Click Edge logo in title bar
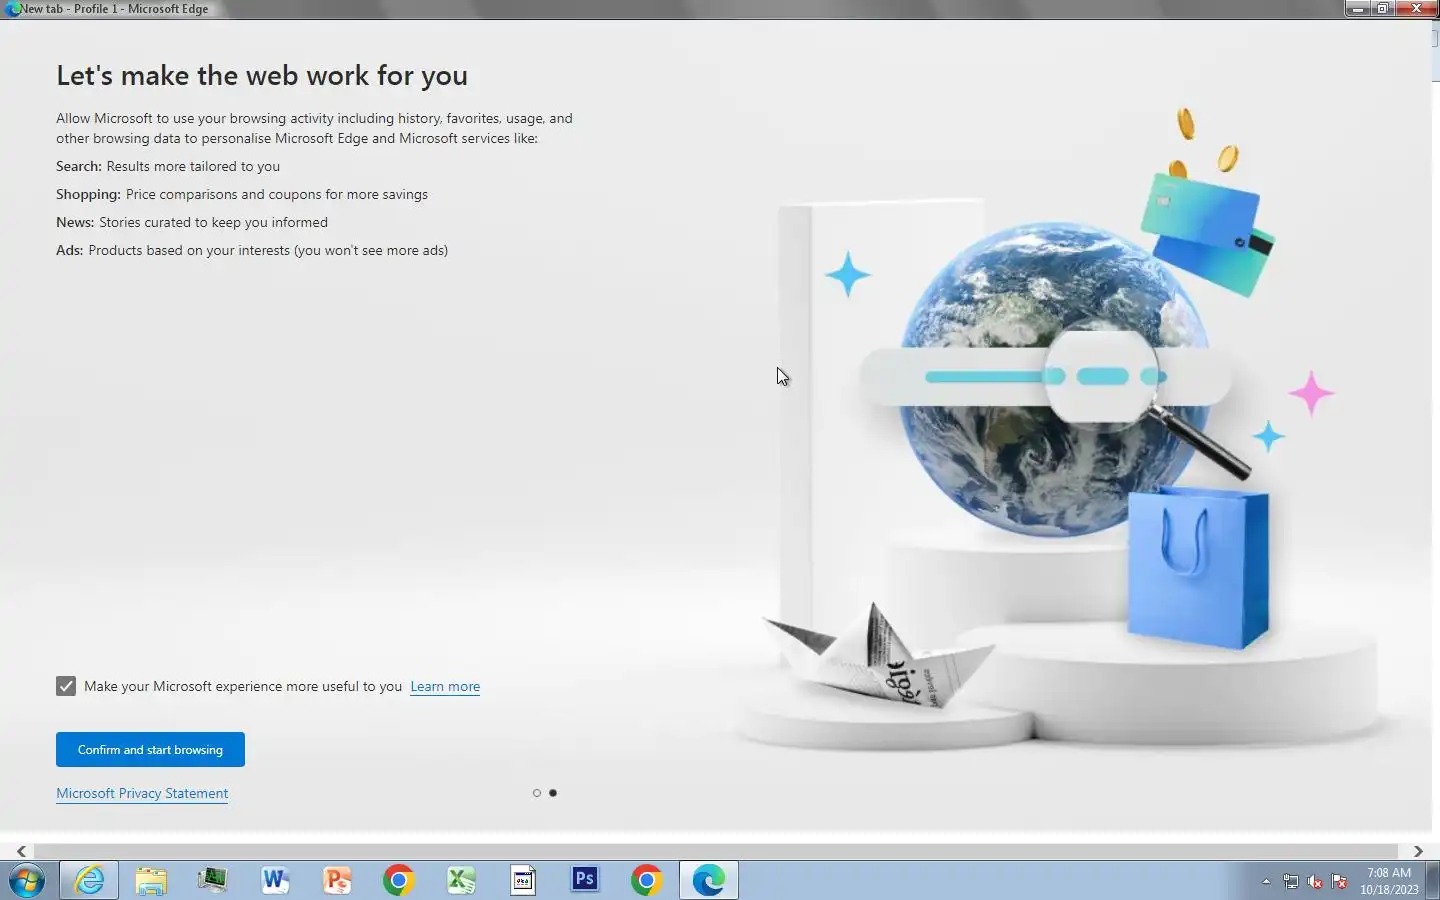This screenshot has width=1440, height=900. [x=12, y=9]
